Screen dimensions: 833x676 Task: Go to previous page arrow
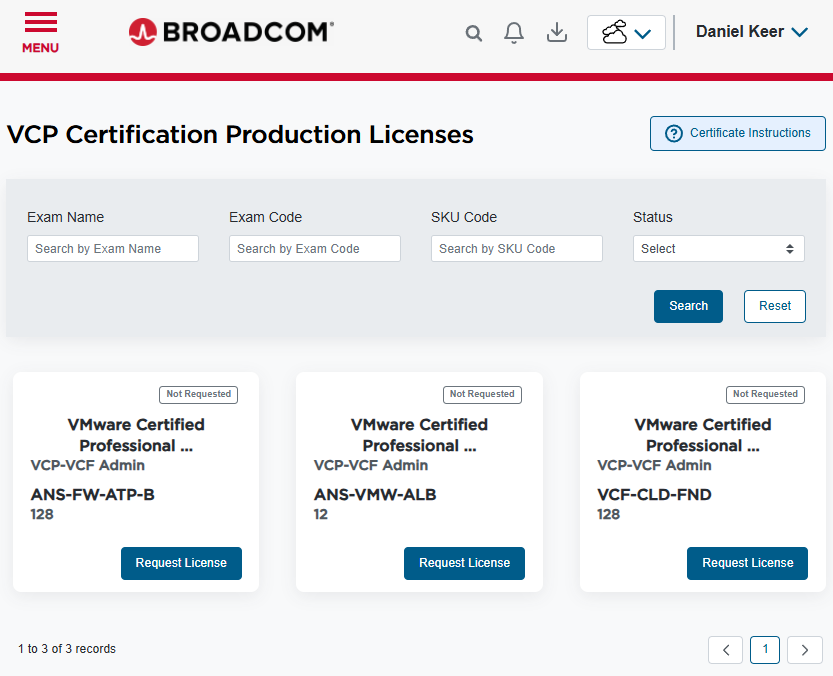[725, 650]
